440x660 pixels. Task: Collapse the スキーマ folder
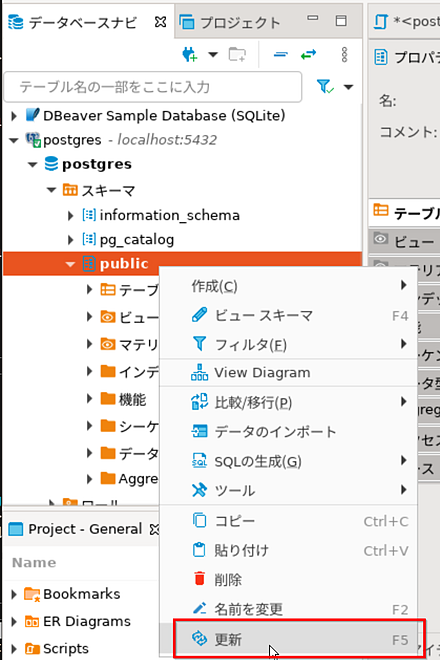click(x=51, y=190)
